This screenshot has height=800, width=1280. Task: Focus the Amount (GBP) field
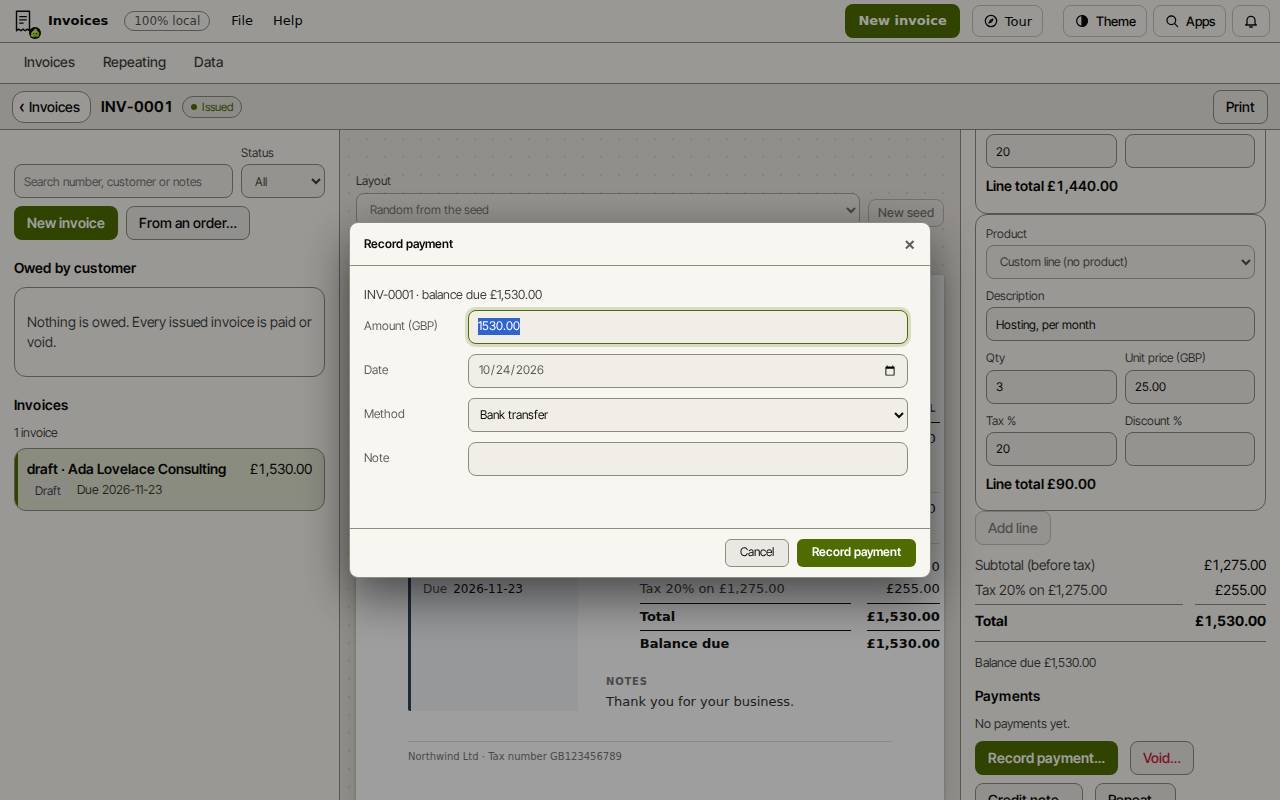(688, 327)
